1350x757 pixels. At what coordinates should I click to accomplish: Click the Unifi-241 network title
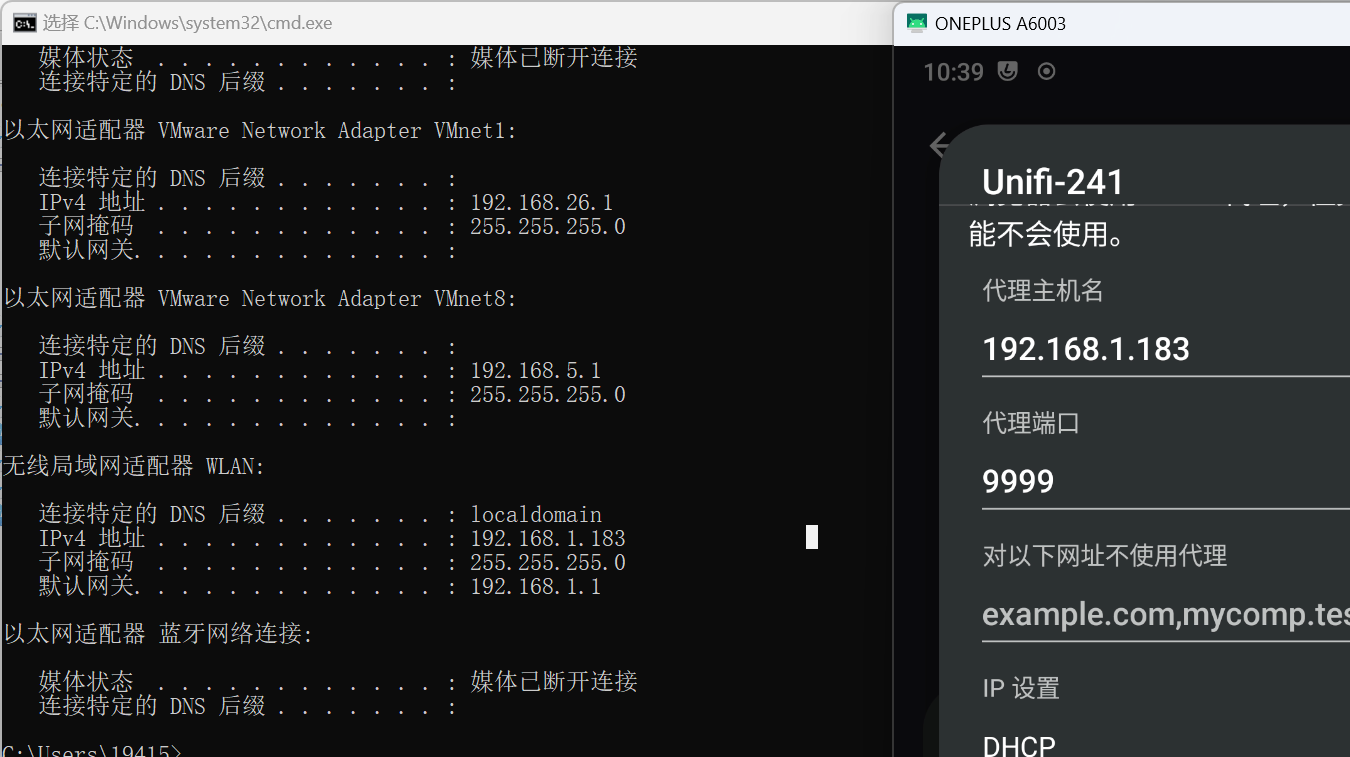[1053, 182]
